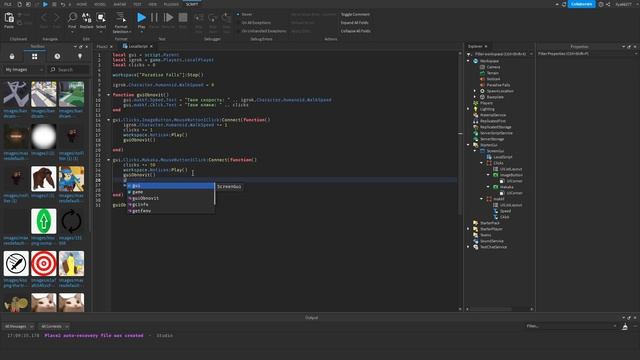Click the clear output broom icon
The width and height of the screenshot is (640, 360).
625,327
